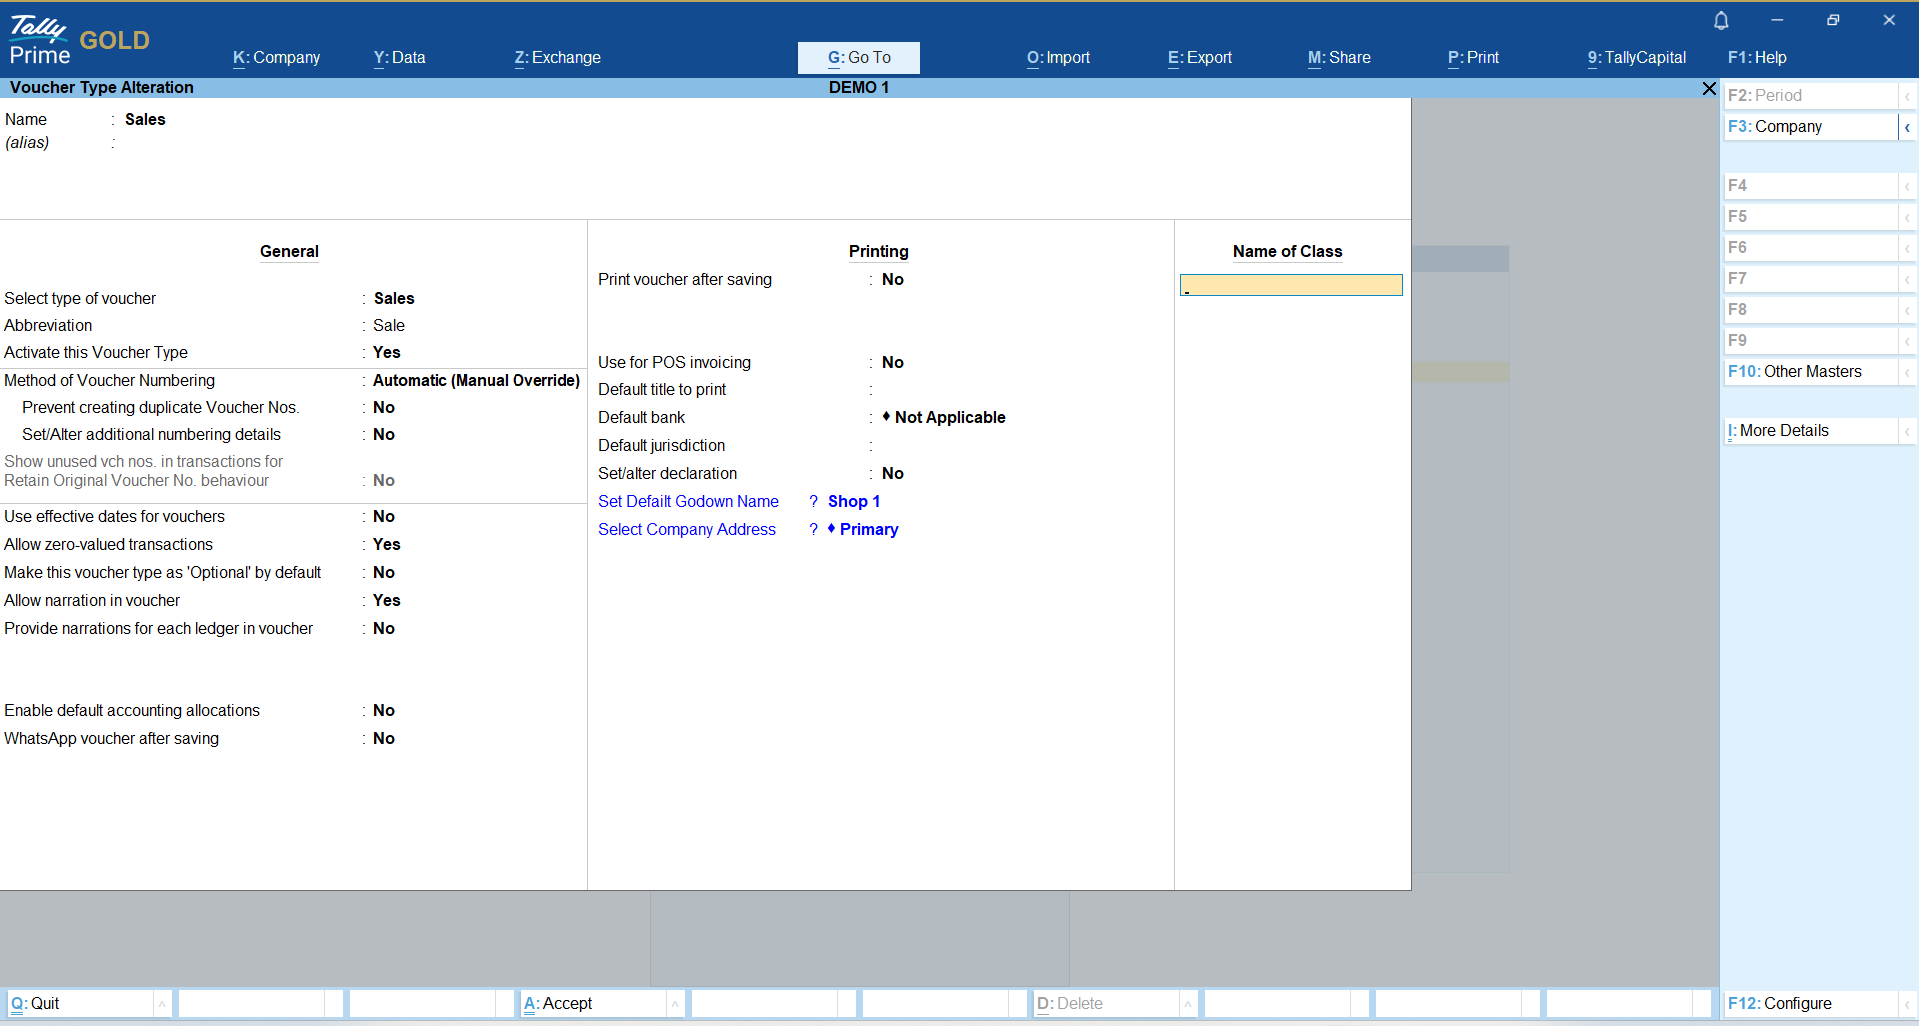Select the Default bank 'Not Applicable' value
The height and width of the screenshot is (1026, 1919).
[949, 418]
